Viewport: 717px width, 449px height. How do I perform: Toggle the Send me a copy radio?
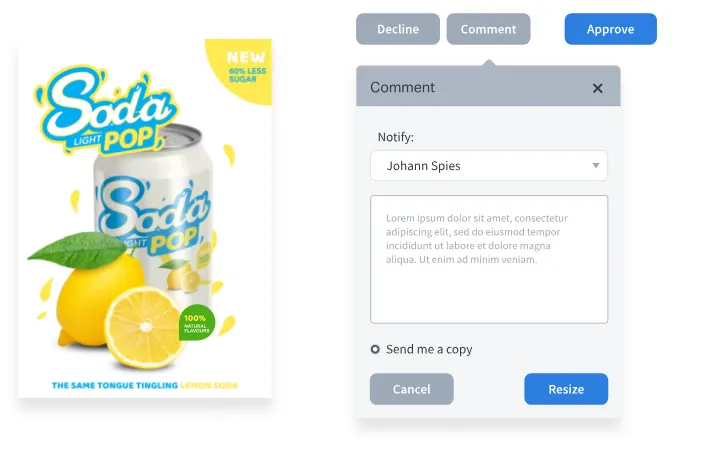click(x=375, y=349)
